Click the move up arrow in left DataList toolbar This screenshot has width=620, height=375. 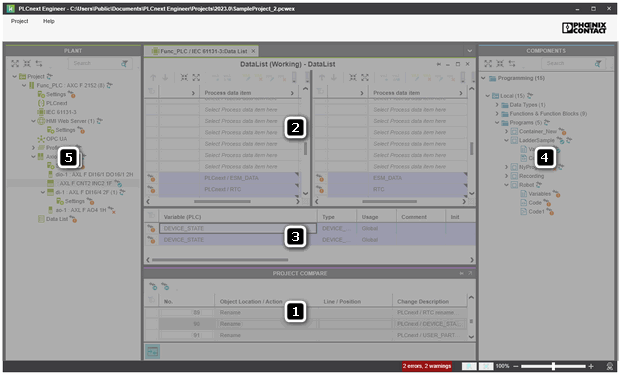click(x=153, y=78)
